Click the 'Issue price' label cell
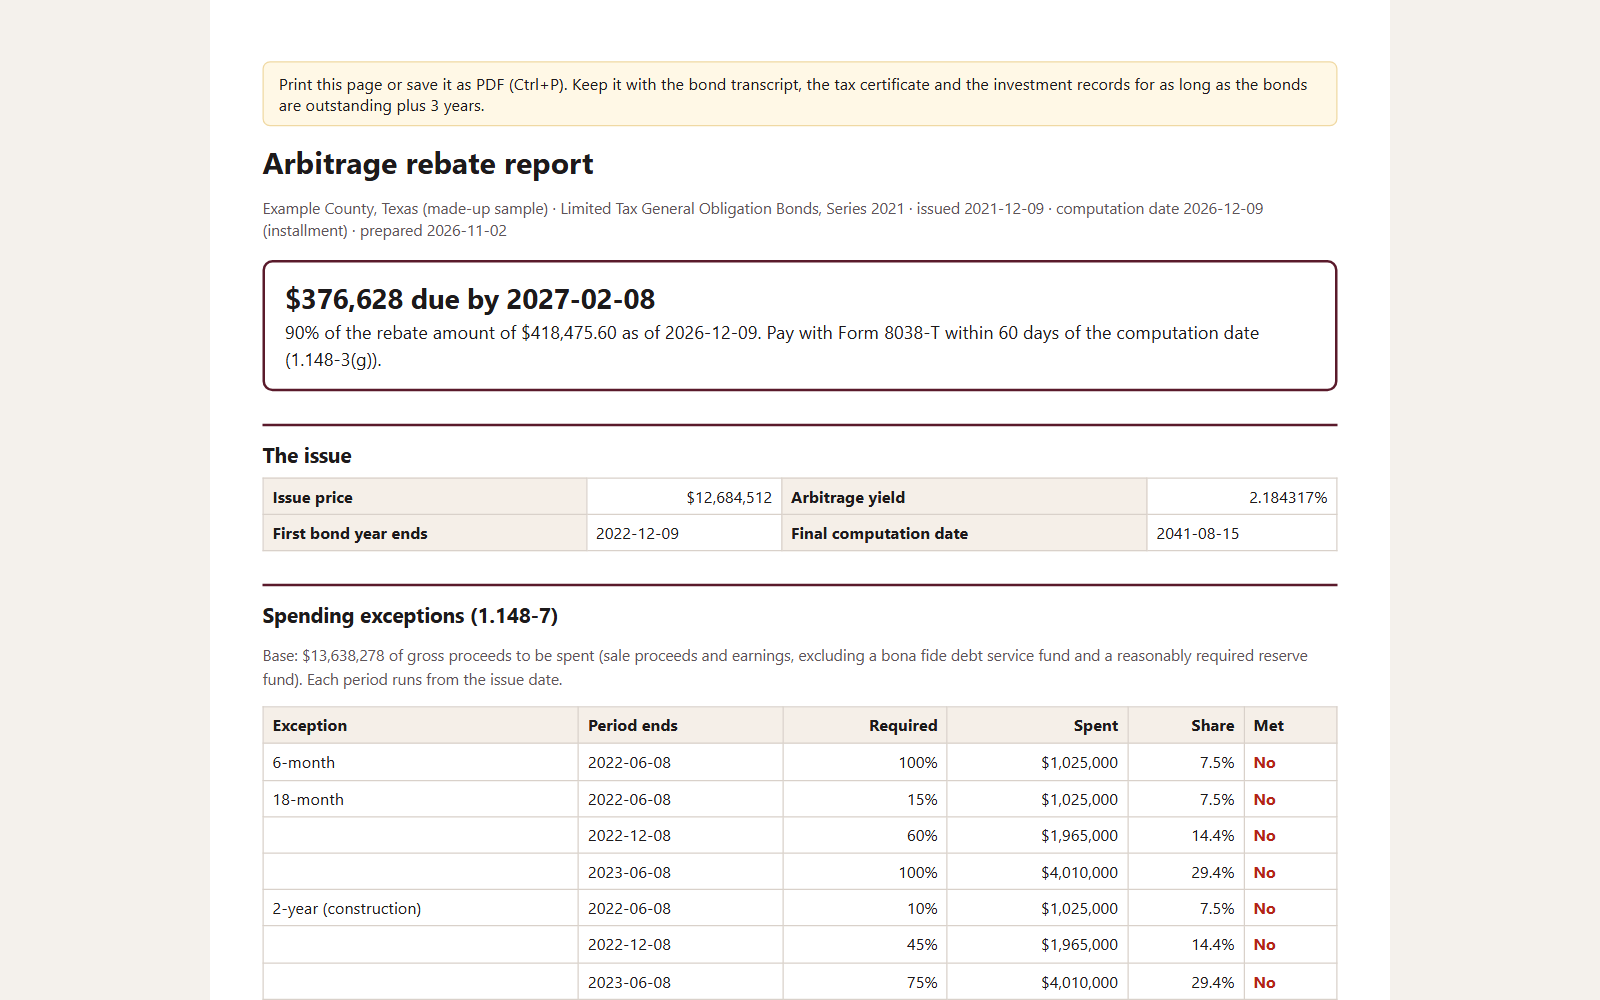The image size is (1600, 1000). pos(425,497)
